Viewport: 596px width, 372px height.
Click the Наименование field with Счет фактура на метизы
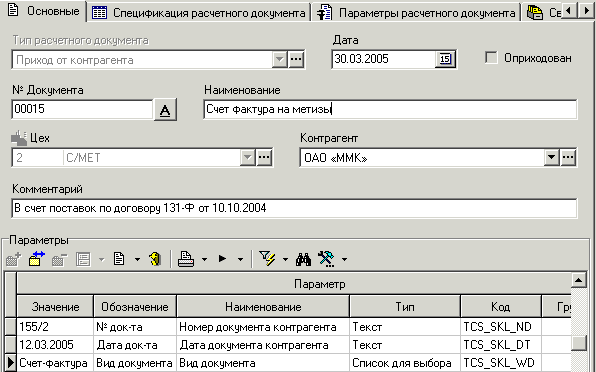click(390, 109)
